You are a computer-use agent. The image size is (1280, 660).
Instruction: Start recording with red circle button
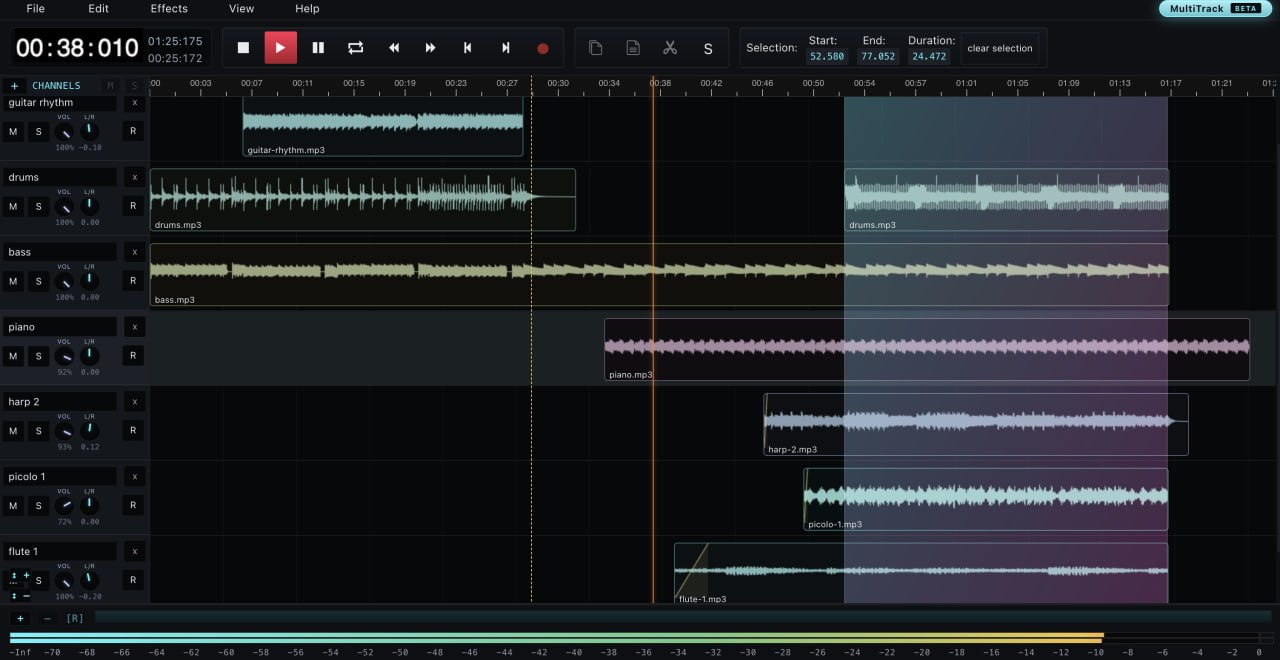tap(543, 47)
